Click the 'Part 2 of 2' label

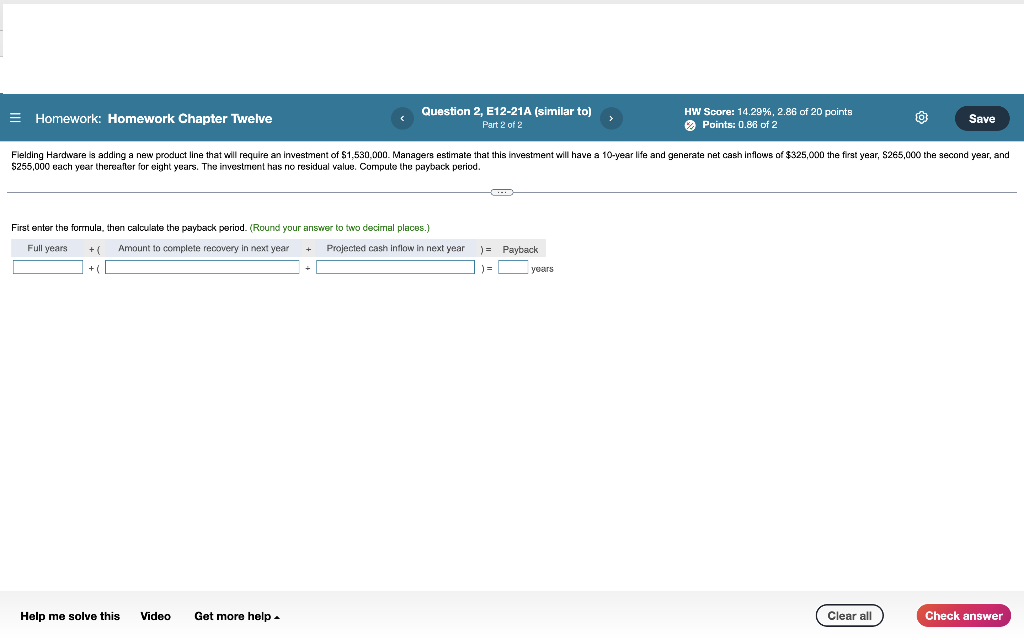(502, 125)
